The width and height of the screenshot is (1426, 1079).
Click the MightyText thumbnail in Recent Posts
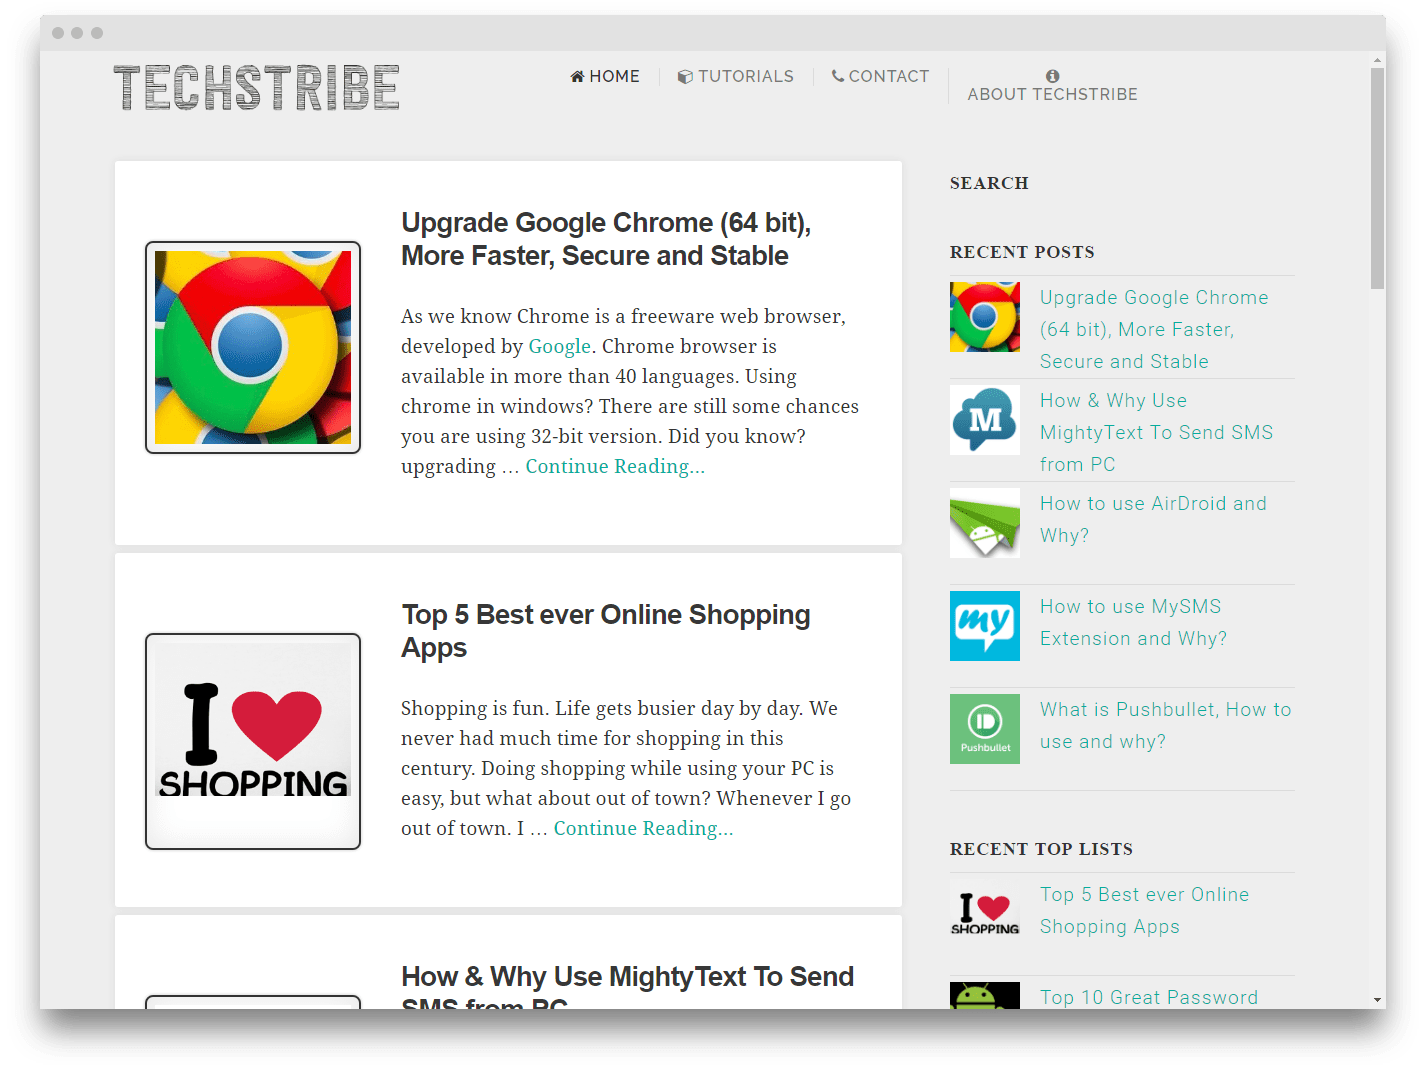coord(985,420)
